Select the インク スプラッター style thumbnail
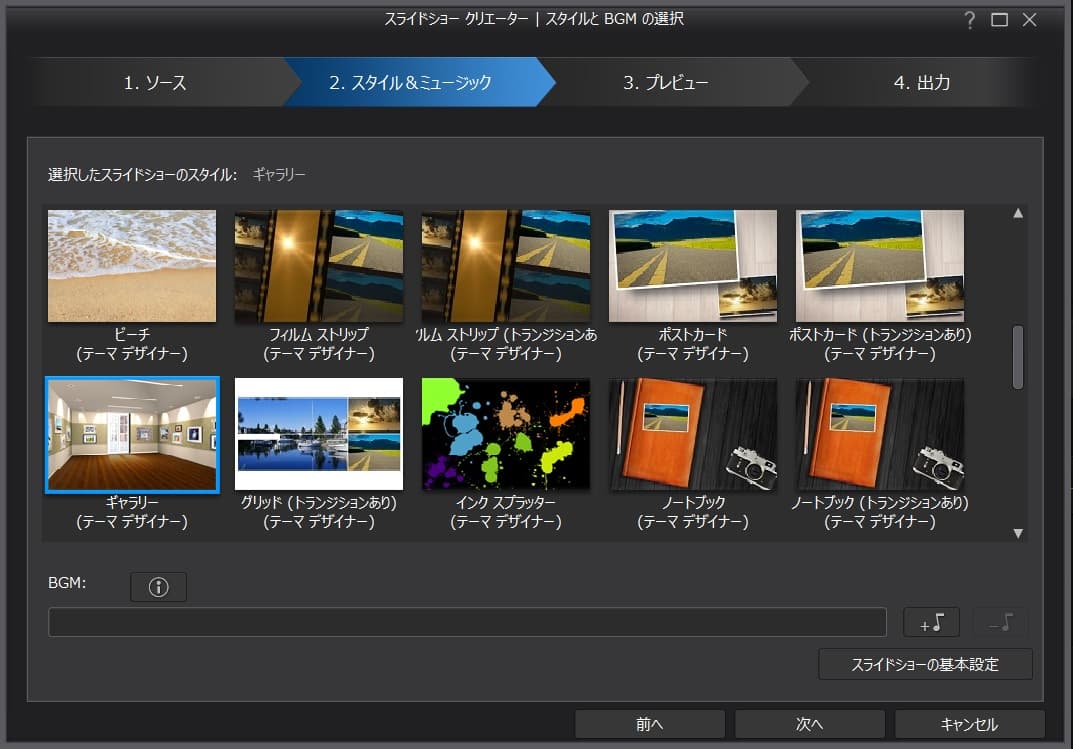1073x749 pixels. click(506, 435)
